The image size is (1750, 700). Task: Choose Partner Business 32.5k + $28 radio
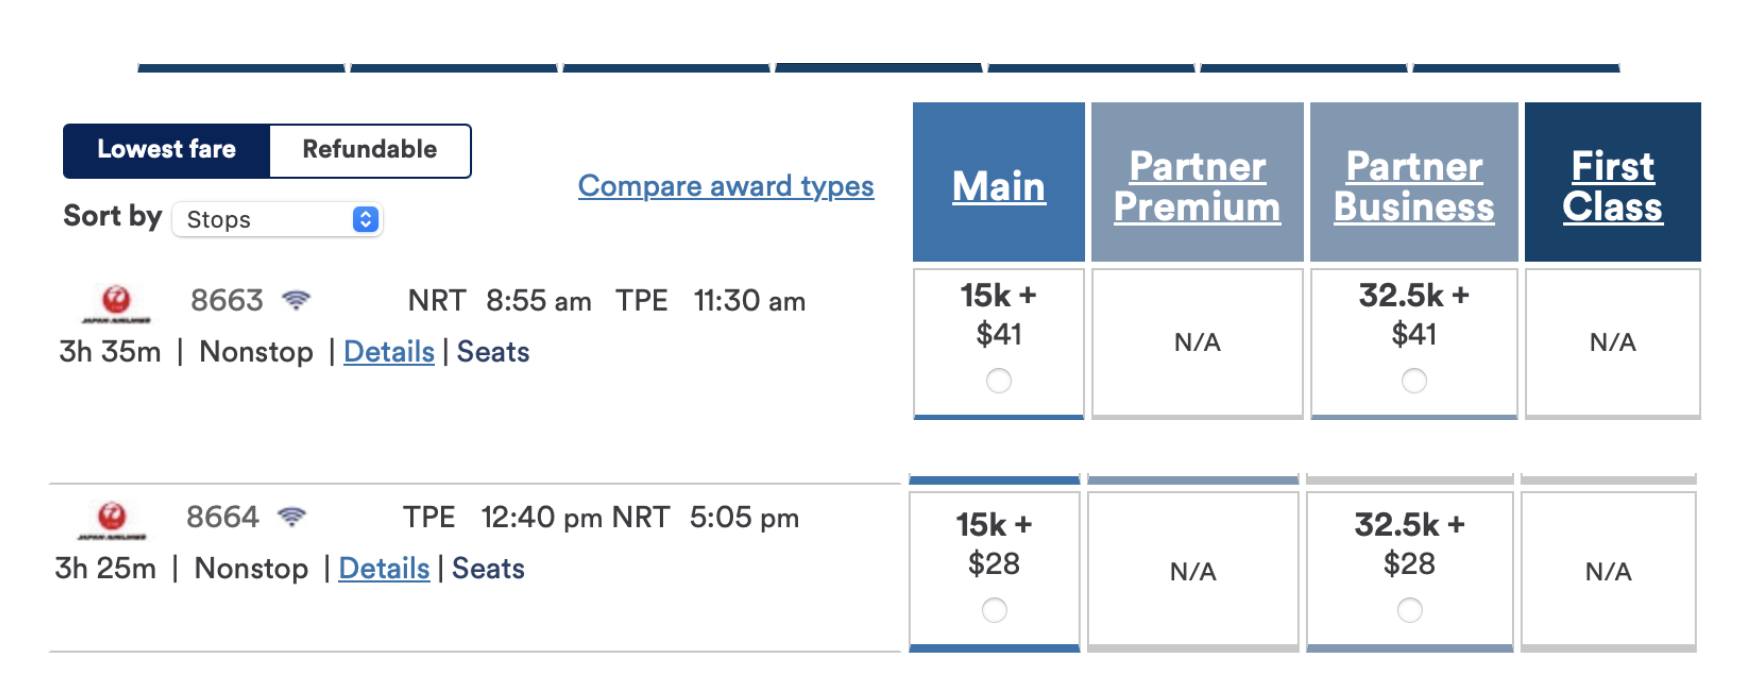coord(1409,610)
